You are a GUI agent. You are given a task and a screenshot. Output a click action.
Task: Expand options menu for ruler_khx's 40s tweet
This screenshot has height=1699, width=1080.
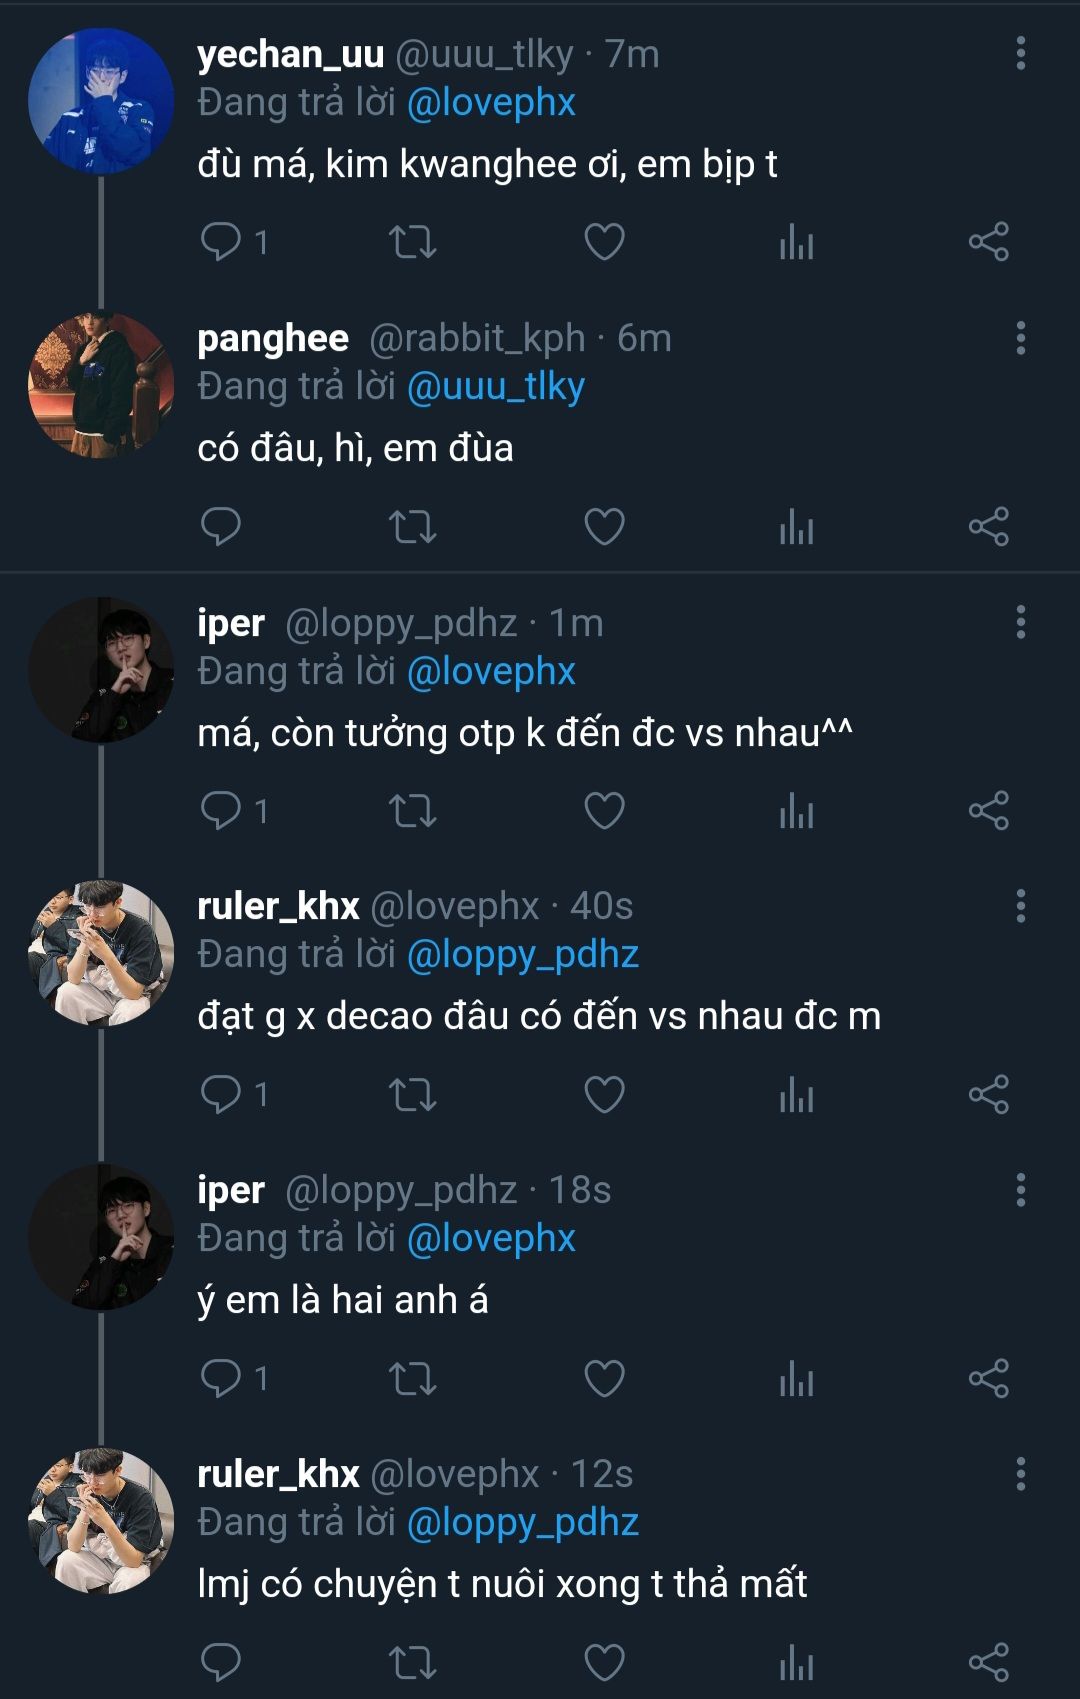click(1020, 906)
